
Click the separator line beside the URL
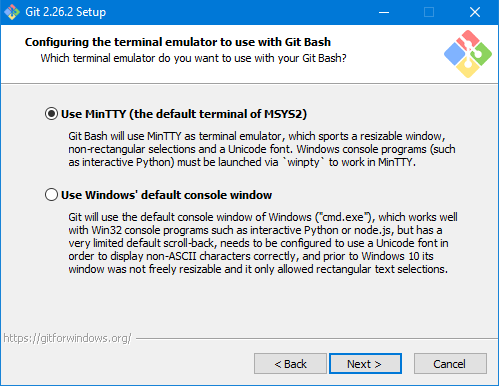(x=317, y=339)
